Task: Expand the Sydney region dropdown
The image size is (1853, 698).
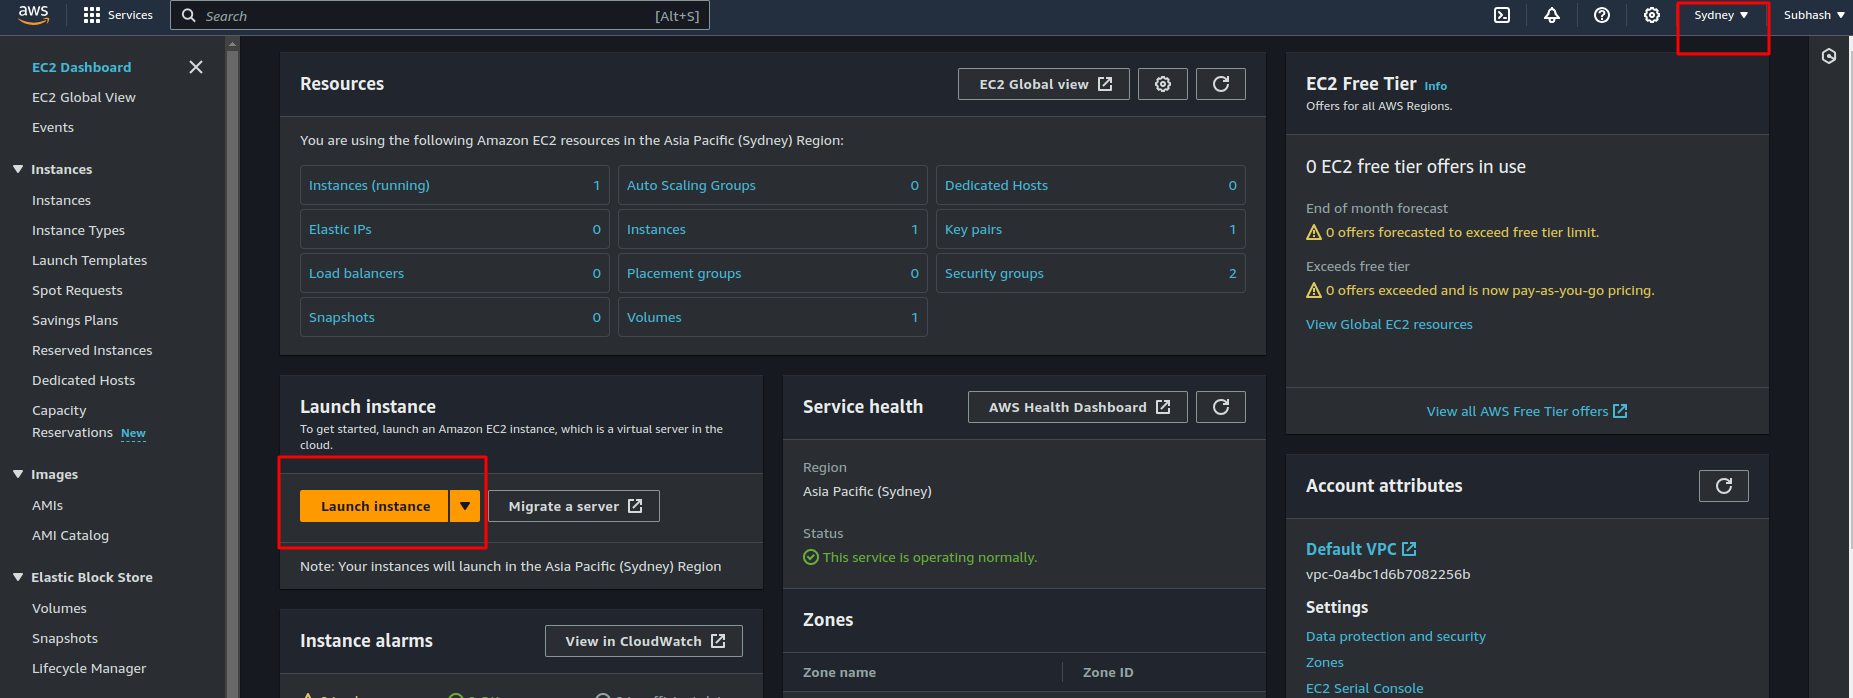Action: (1721, 15)
